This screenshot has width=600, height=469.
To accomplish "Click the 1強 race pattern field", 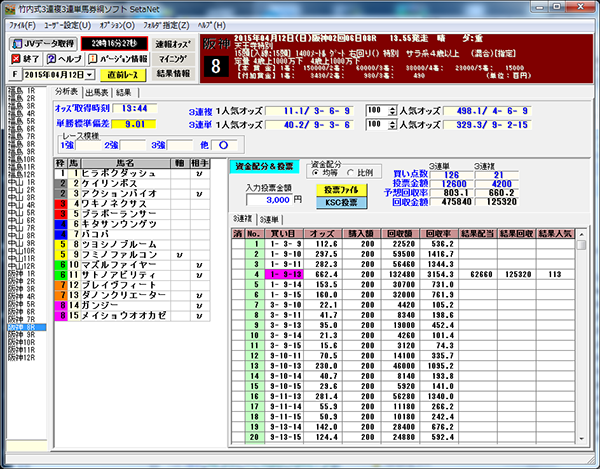I will click(x=88, y=145).
